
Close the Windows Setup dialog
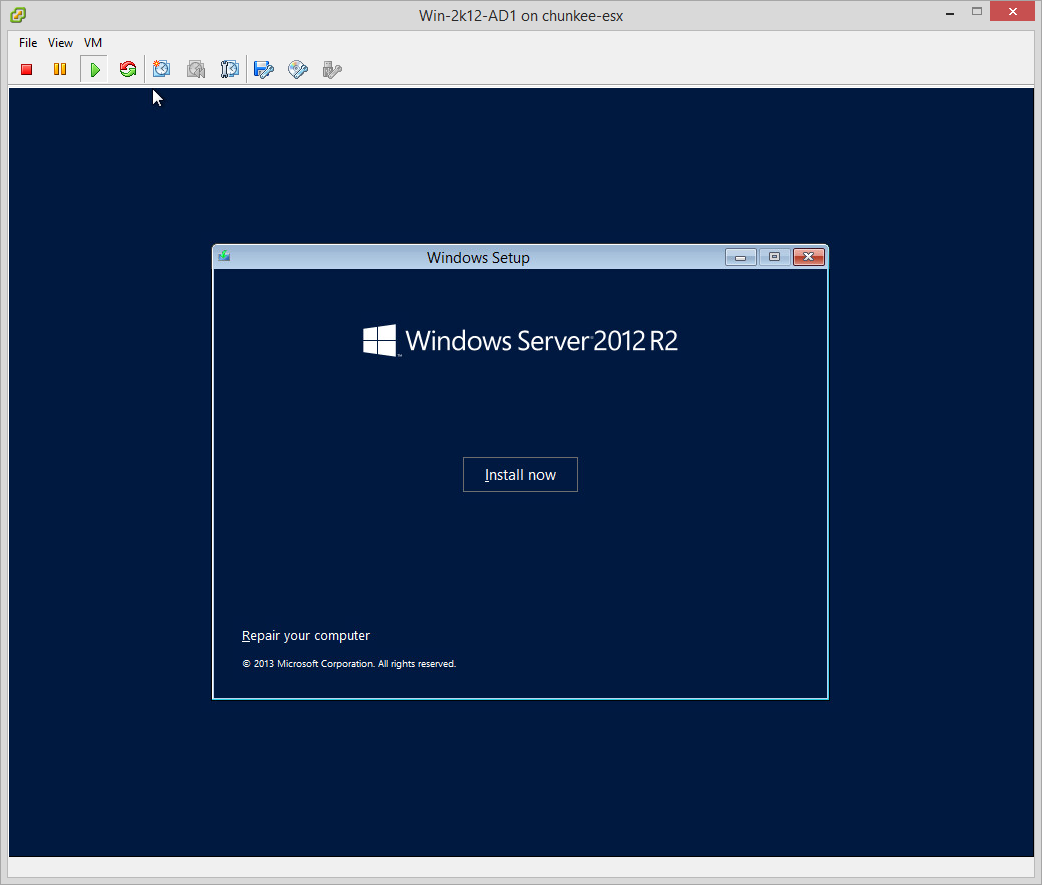point(808,257)
